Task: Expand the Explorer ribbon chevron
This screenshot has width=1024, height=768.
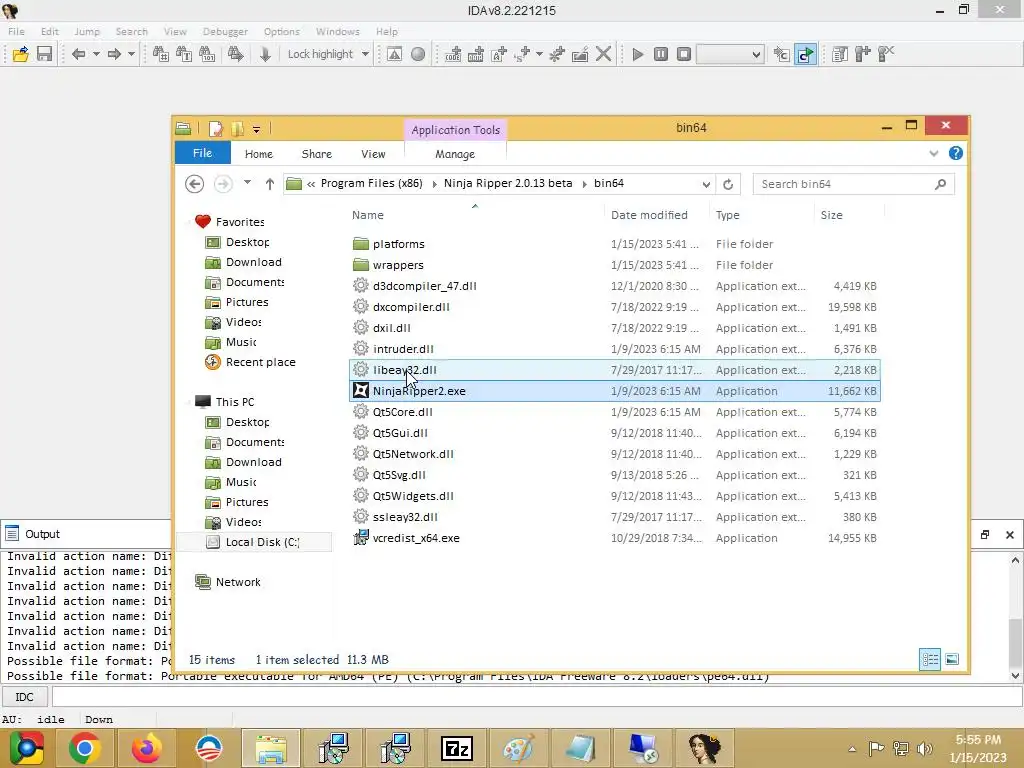Action: point(934,153)
